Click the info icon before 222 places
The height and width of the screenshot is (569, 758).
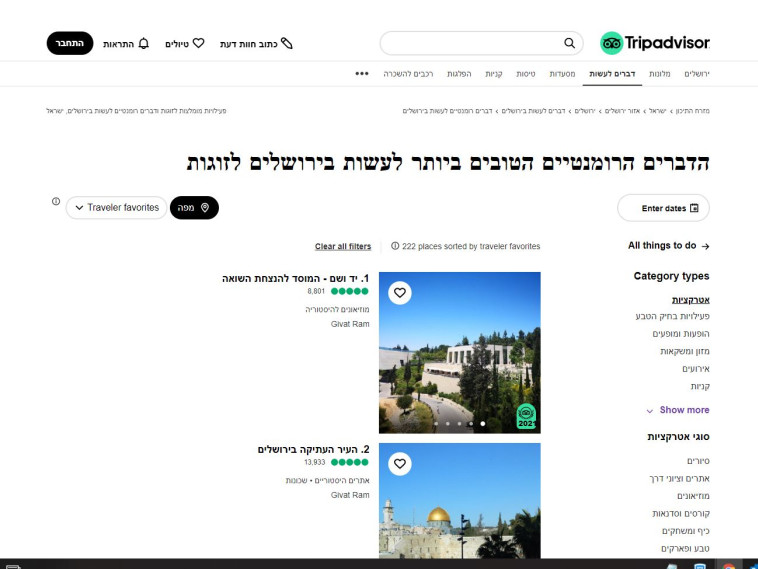395,246
